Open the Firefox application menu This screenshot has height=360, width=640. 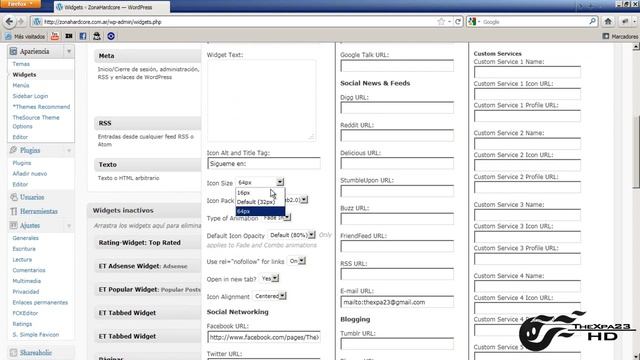click(x=20, y=4)
